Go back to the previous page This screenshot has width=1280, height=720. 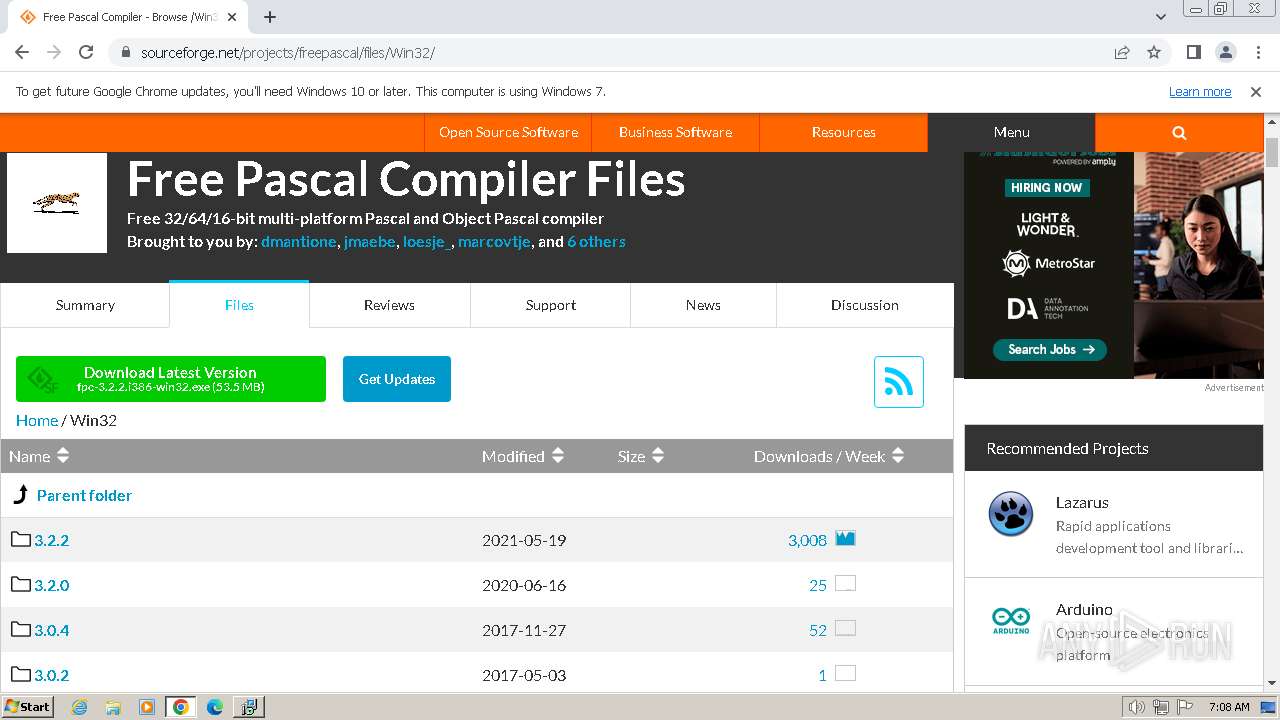22,52
